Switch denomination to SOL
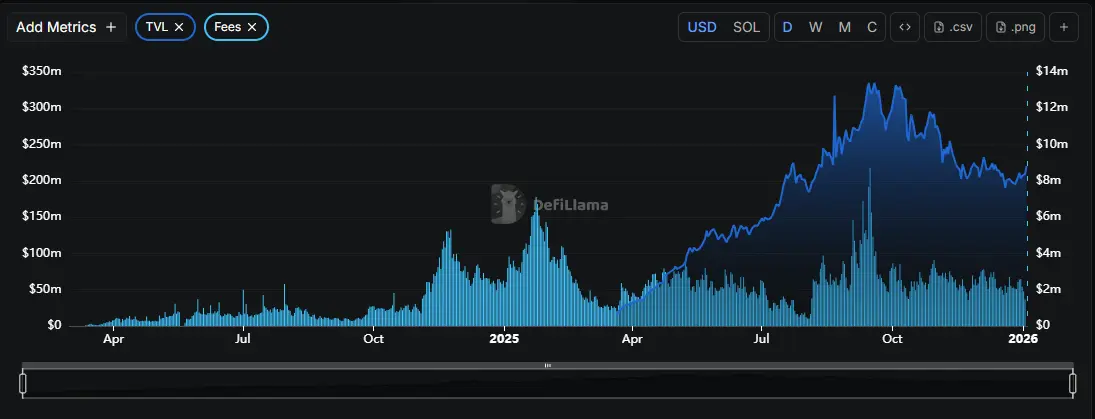The image size is (1095, 419). pos(746,27)
